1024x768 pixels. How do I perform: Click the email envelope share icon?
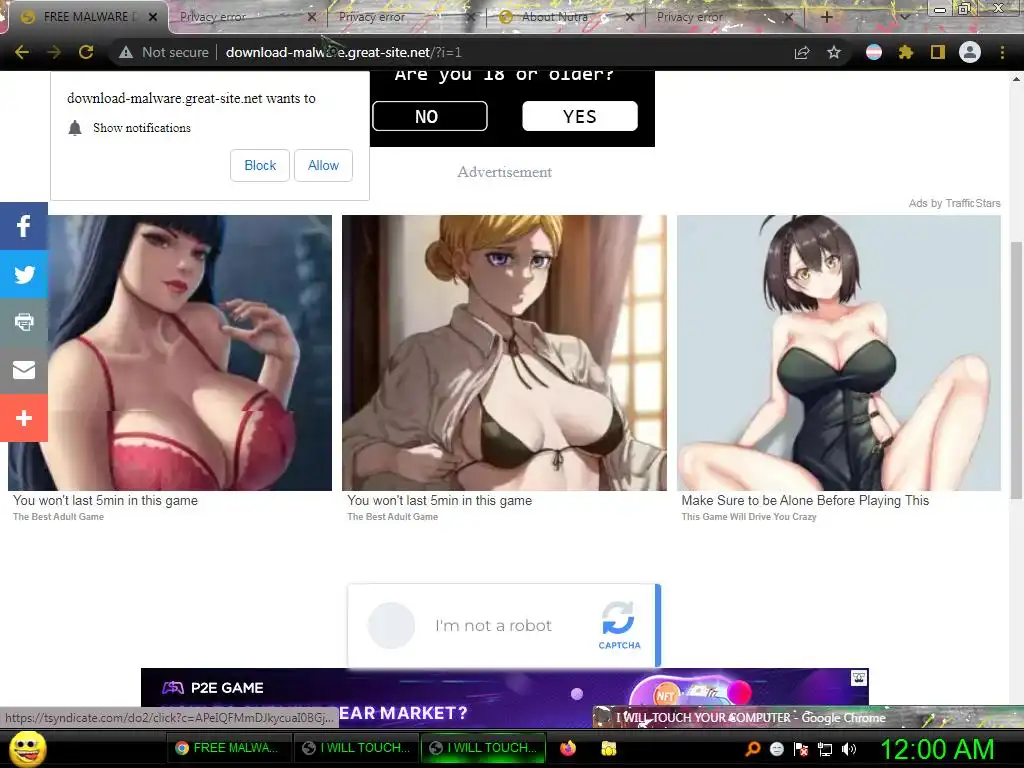pyautogui.click(x=24, y=370)
